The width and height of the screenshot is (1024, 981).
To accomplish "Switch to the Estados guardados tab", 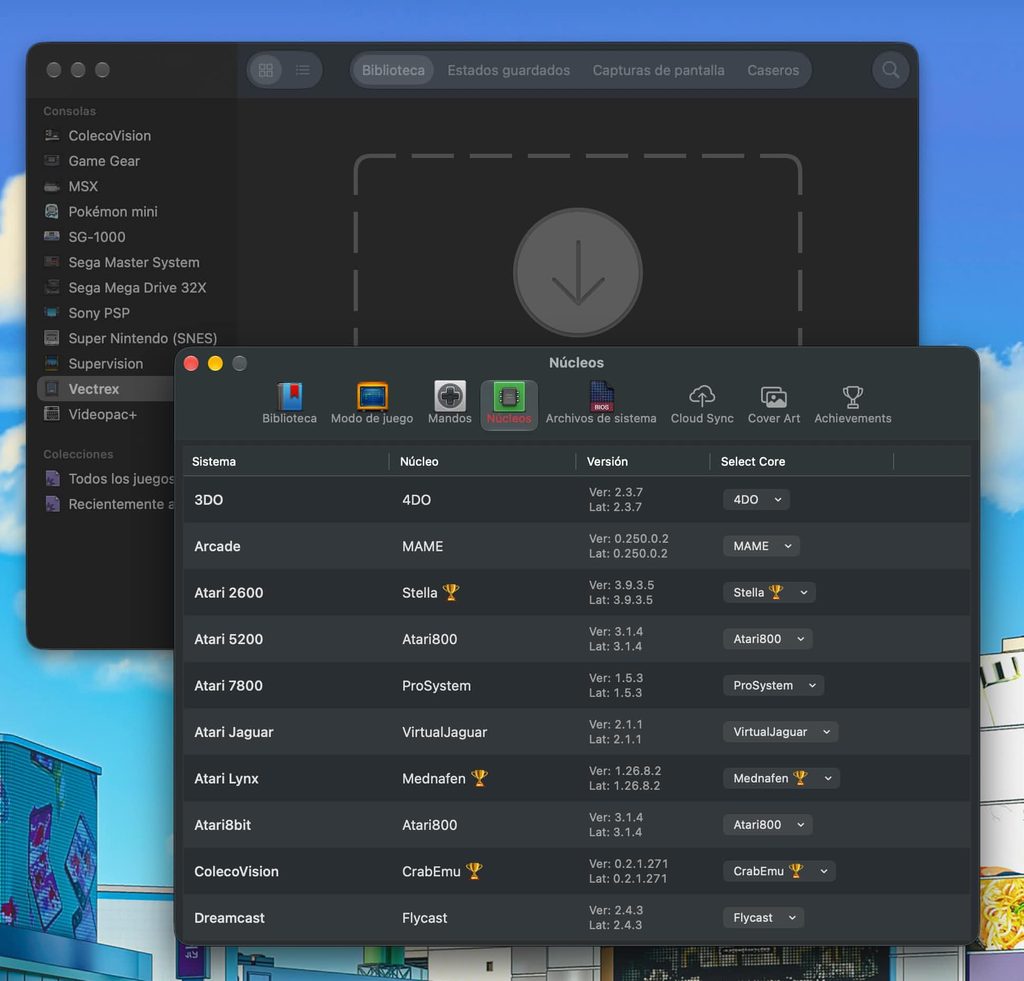I will click(x=508, y=70).
